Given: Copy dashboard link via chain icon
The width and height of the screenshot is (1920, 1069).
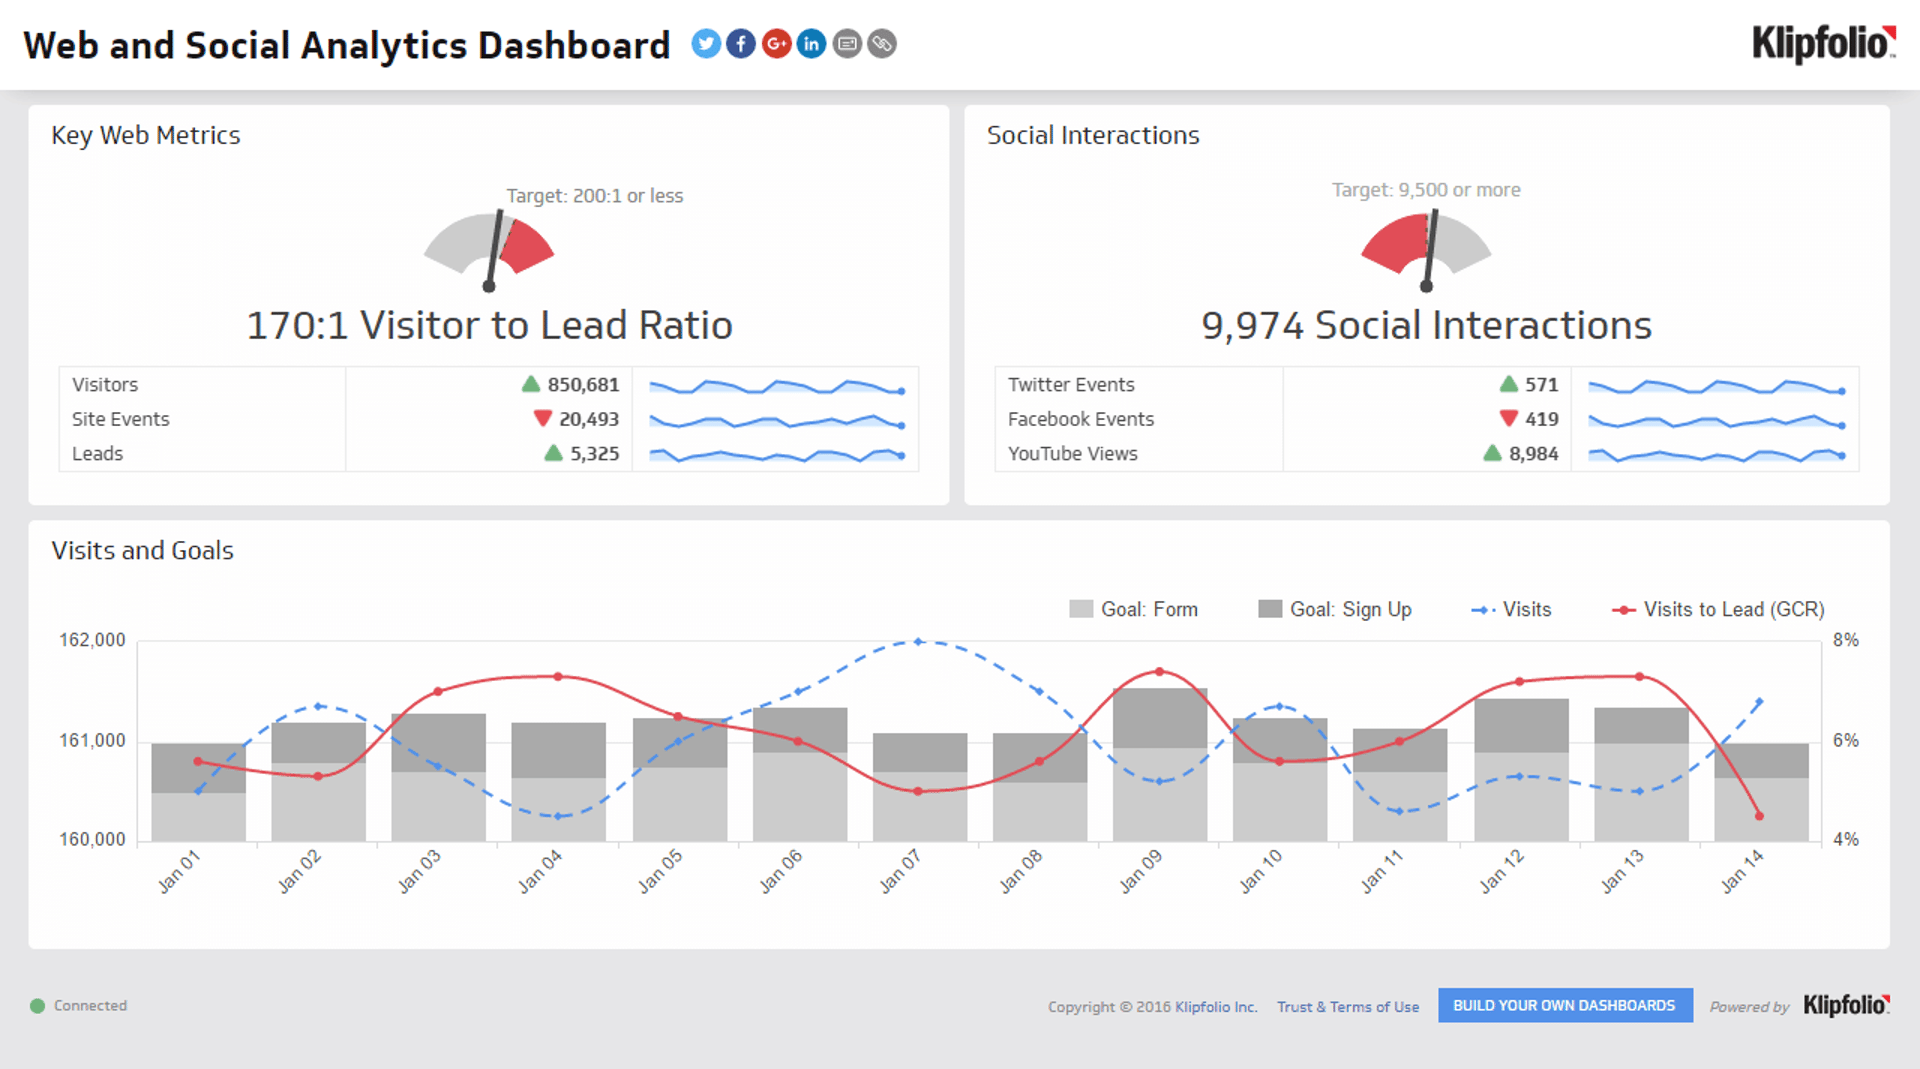Looking at the screenshot, I should tap(882, 44).
